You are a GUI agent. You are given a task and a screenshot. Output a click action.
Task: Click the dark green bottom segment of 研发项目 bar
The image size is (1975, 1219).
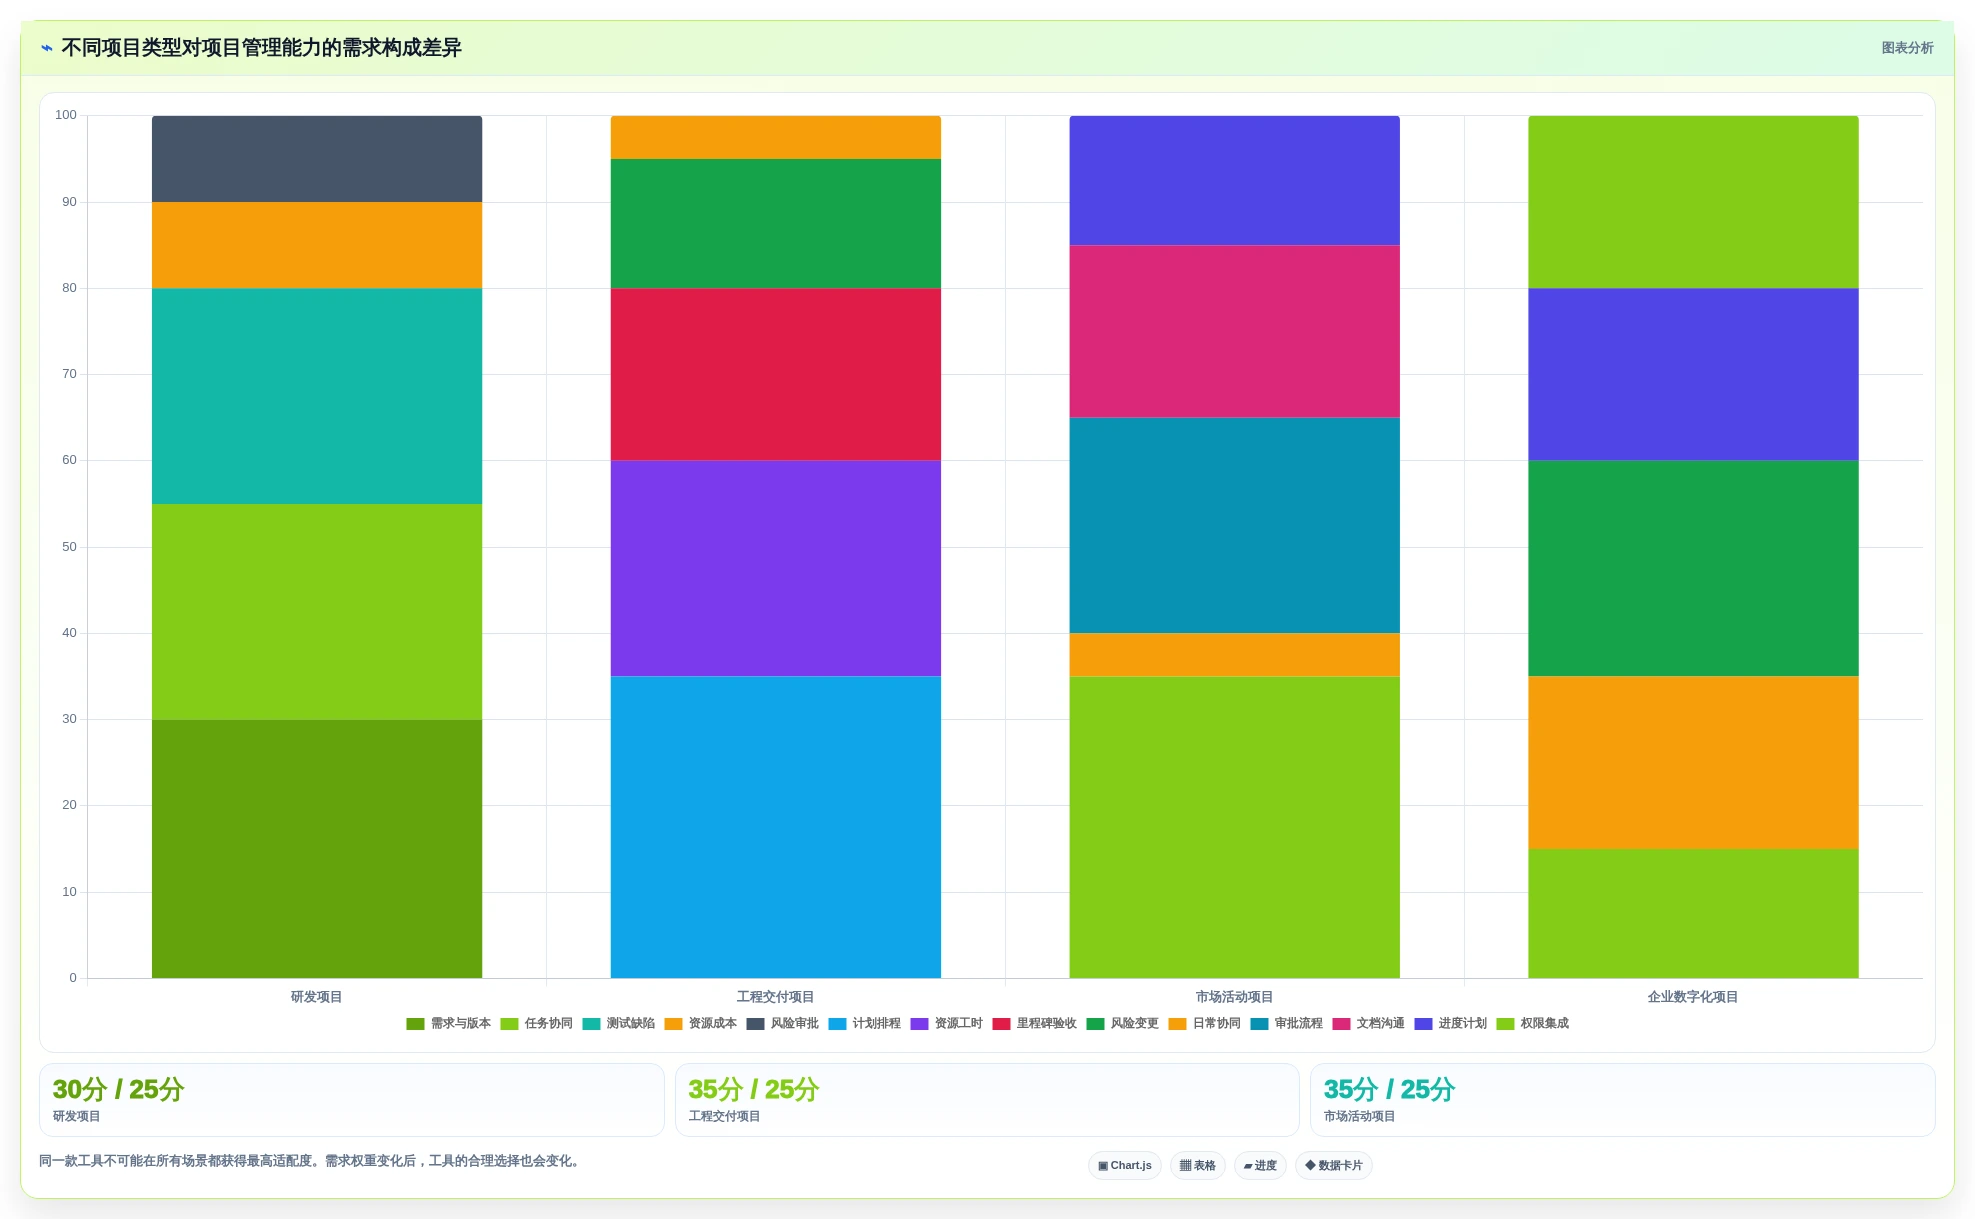point(317,849)
